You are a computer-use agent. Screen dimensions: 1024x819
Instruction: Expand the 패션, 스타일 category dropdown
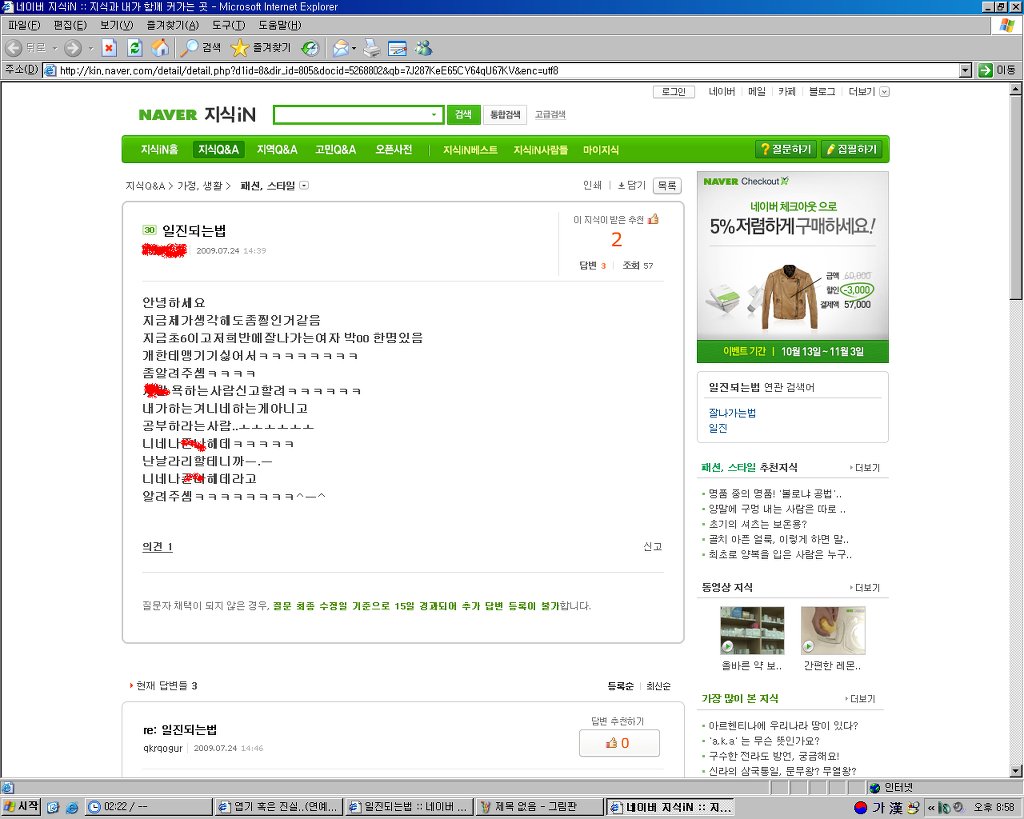click(304, 185)
